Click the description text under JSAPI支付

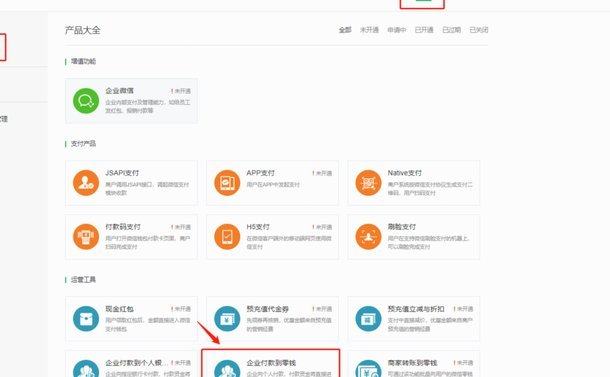coord(147,188)
